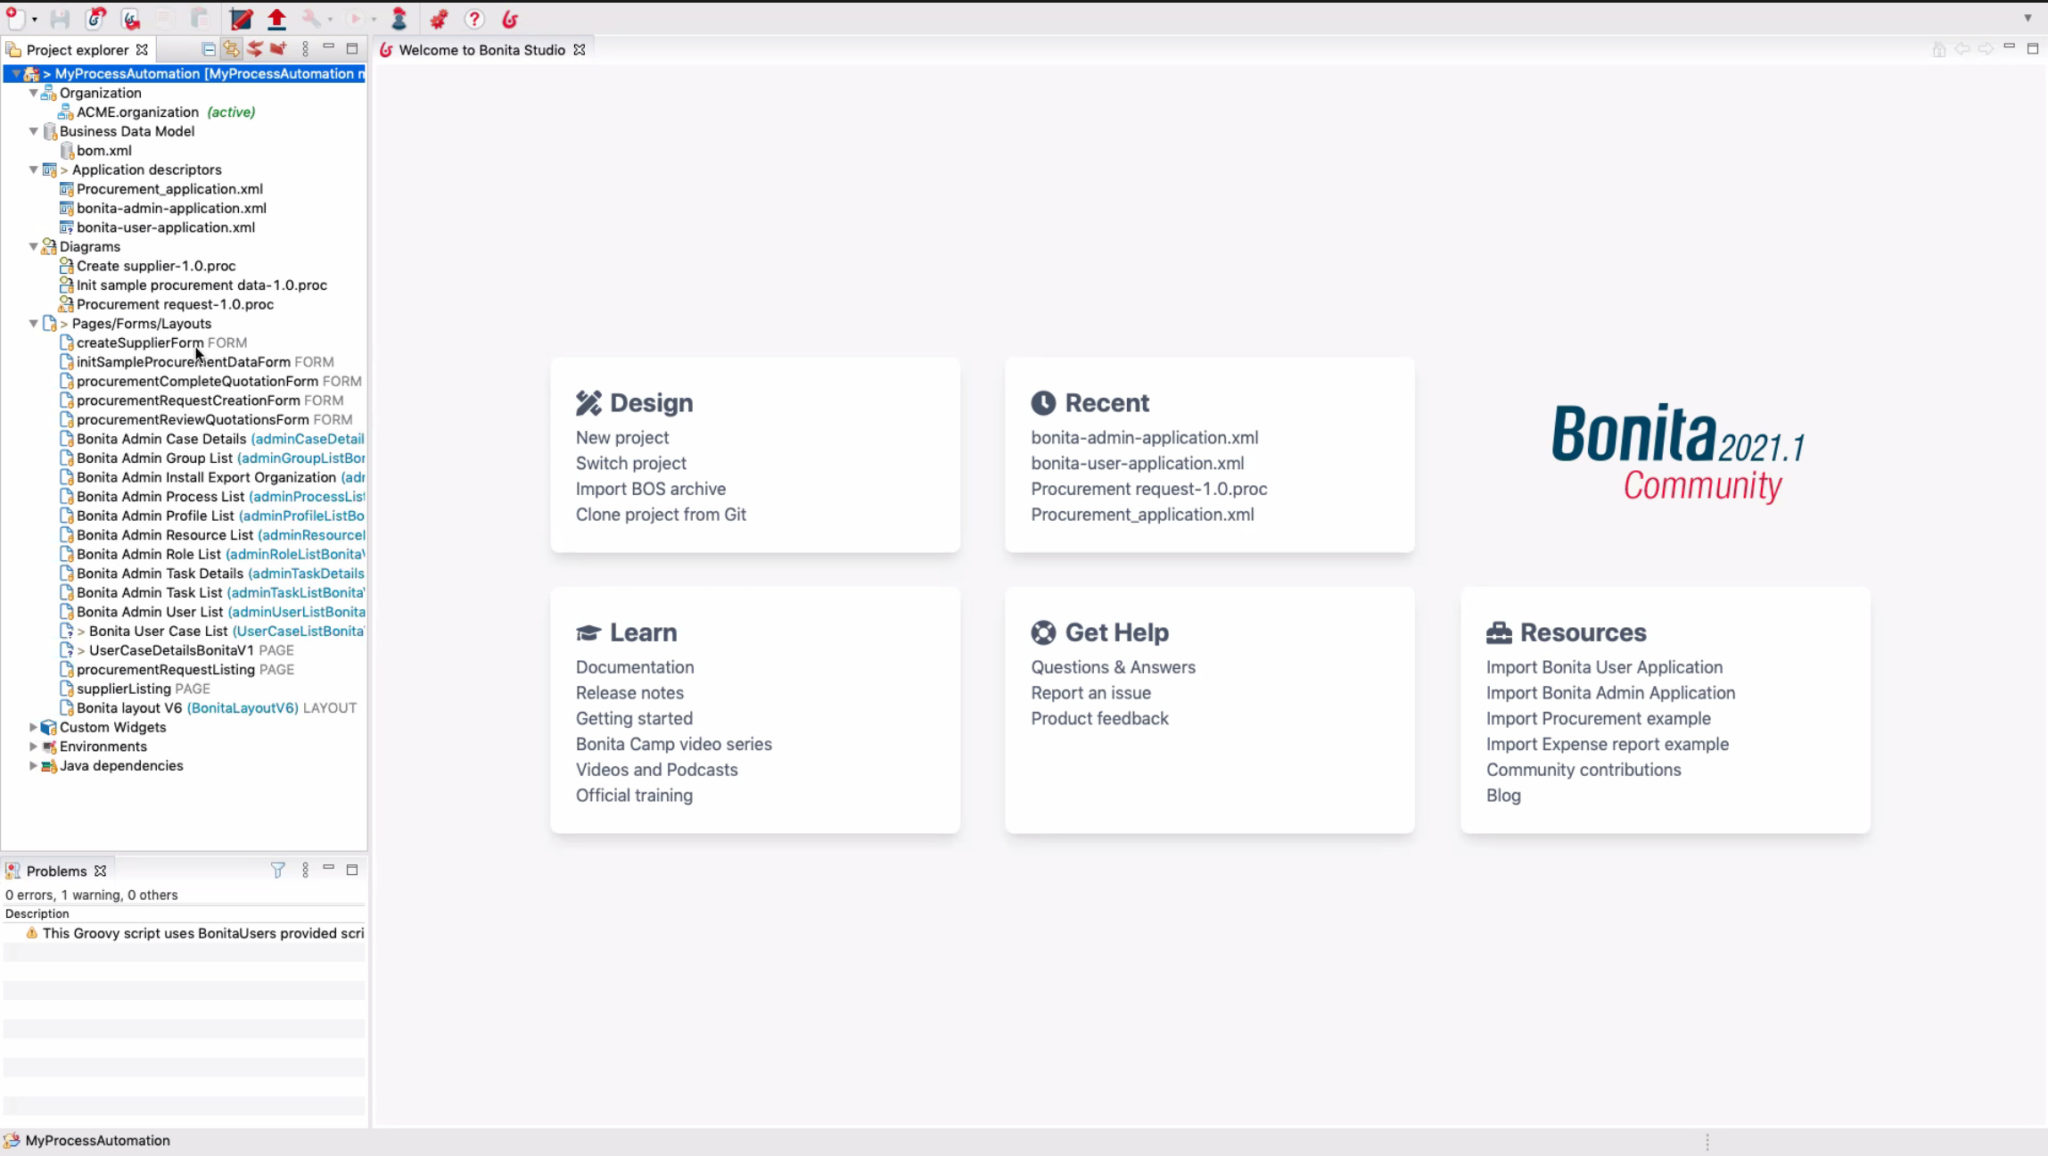
Task: Expand the Custom Widgets node
Action: [x=33, y=727]
